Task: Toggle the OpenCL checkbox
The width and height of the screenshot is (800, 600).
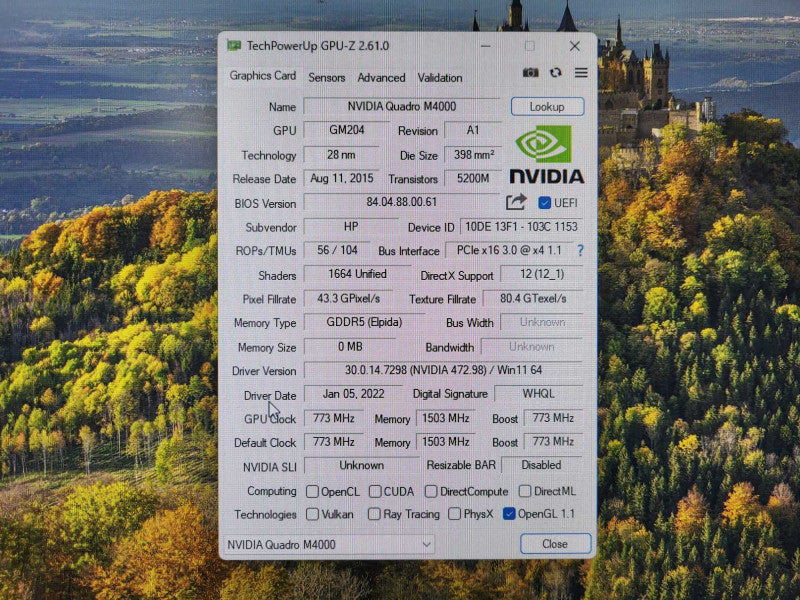Action: 312,491
